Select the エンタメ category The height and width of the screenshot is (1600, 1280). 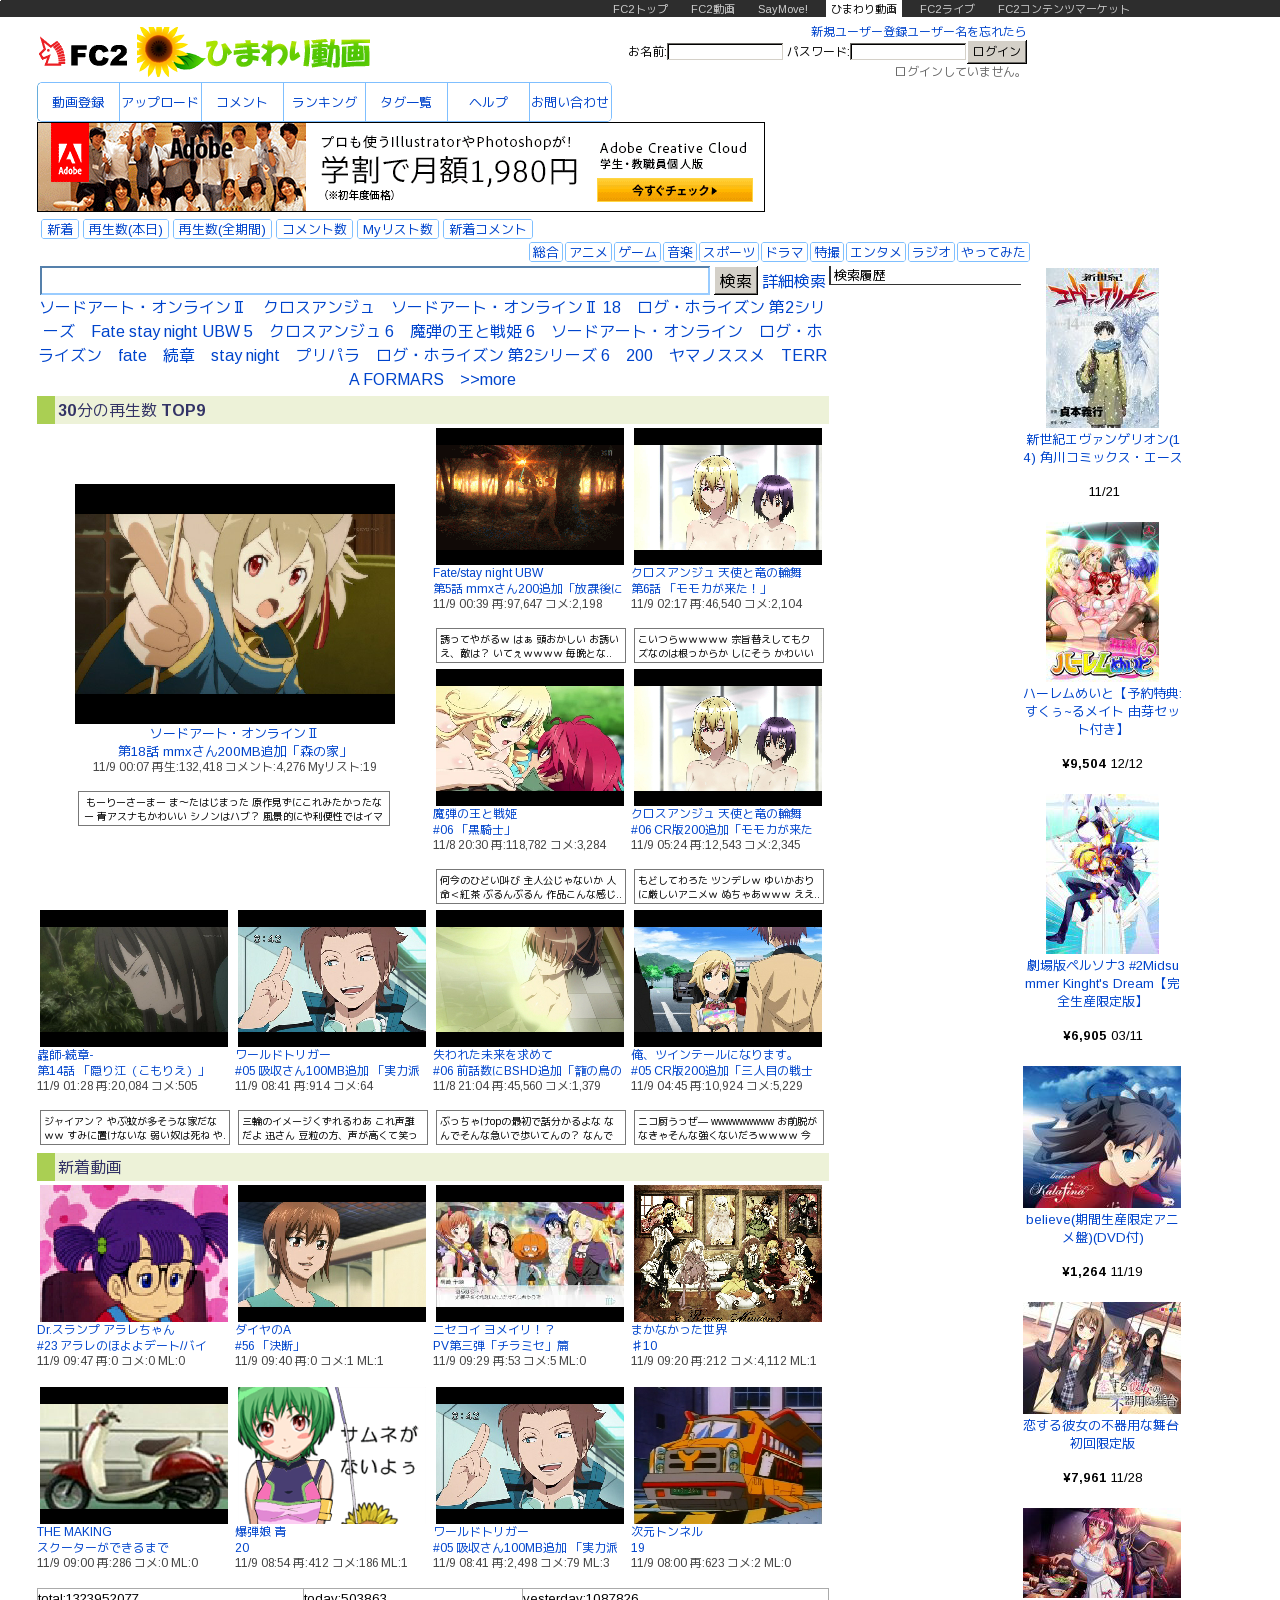pos(876,252)
